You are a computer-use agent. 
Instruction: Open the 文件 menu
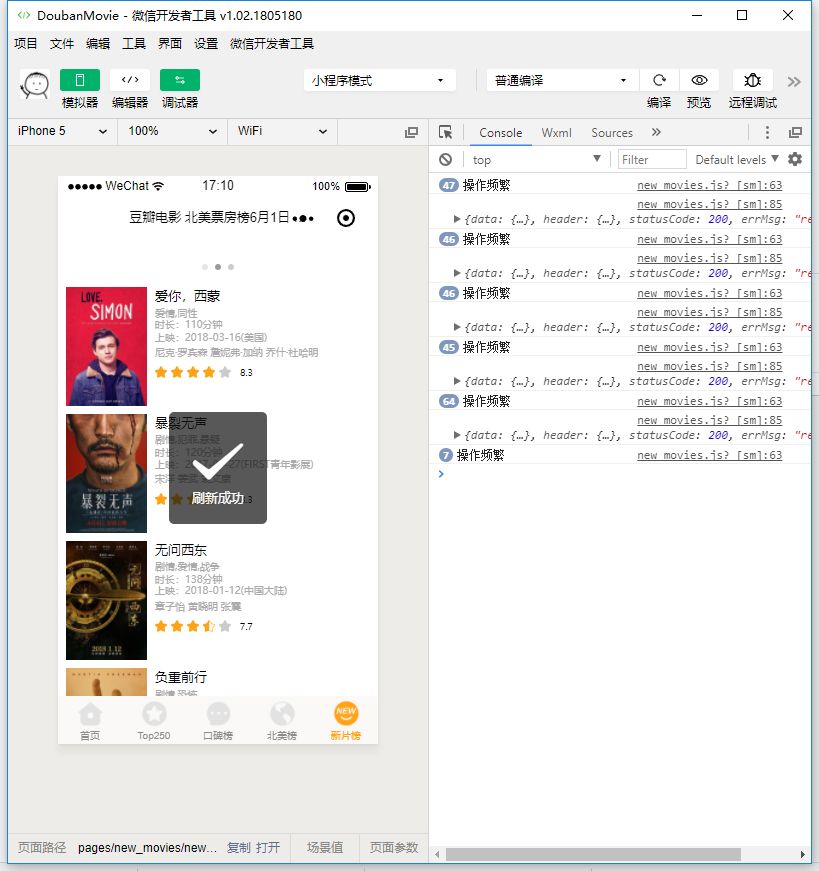coord(62,43)
